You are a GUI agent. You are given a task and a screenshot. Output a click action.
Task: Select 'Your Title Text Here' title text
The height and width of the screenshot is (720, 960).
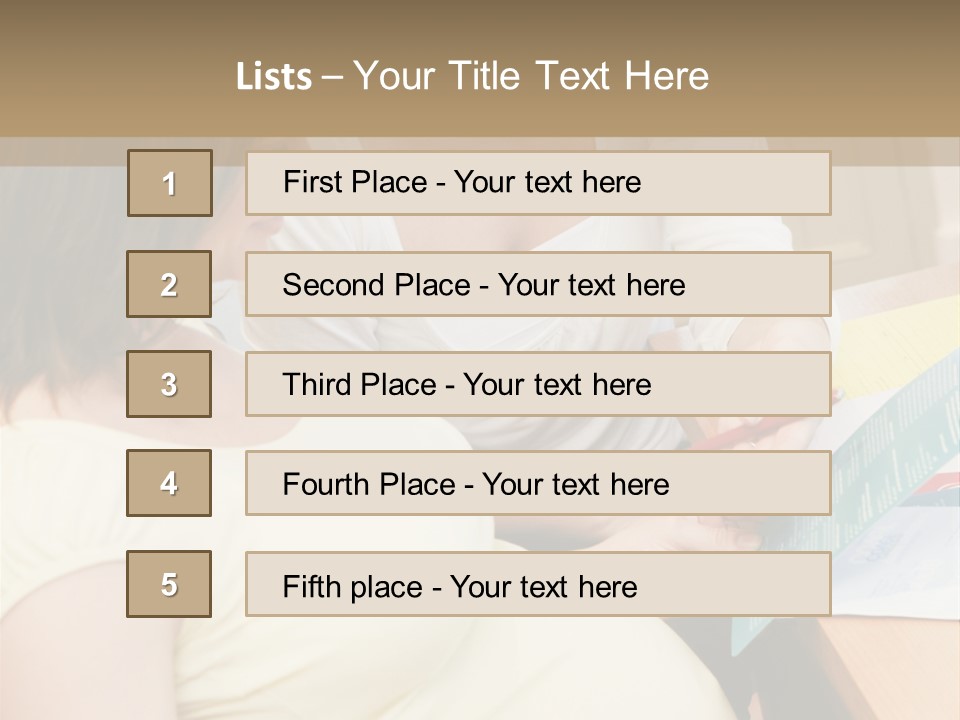531,76
